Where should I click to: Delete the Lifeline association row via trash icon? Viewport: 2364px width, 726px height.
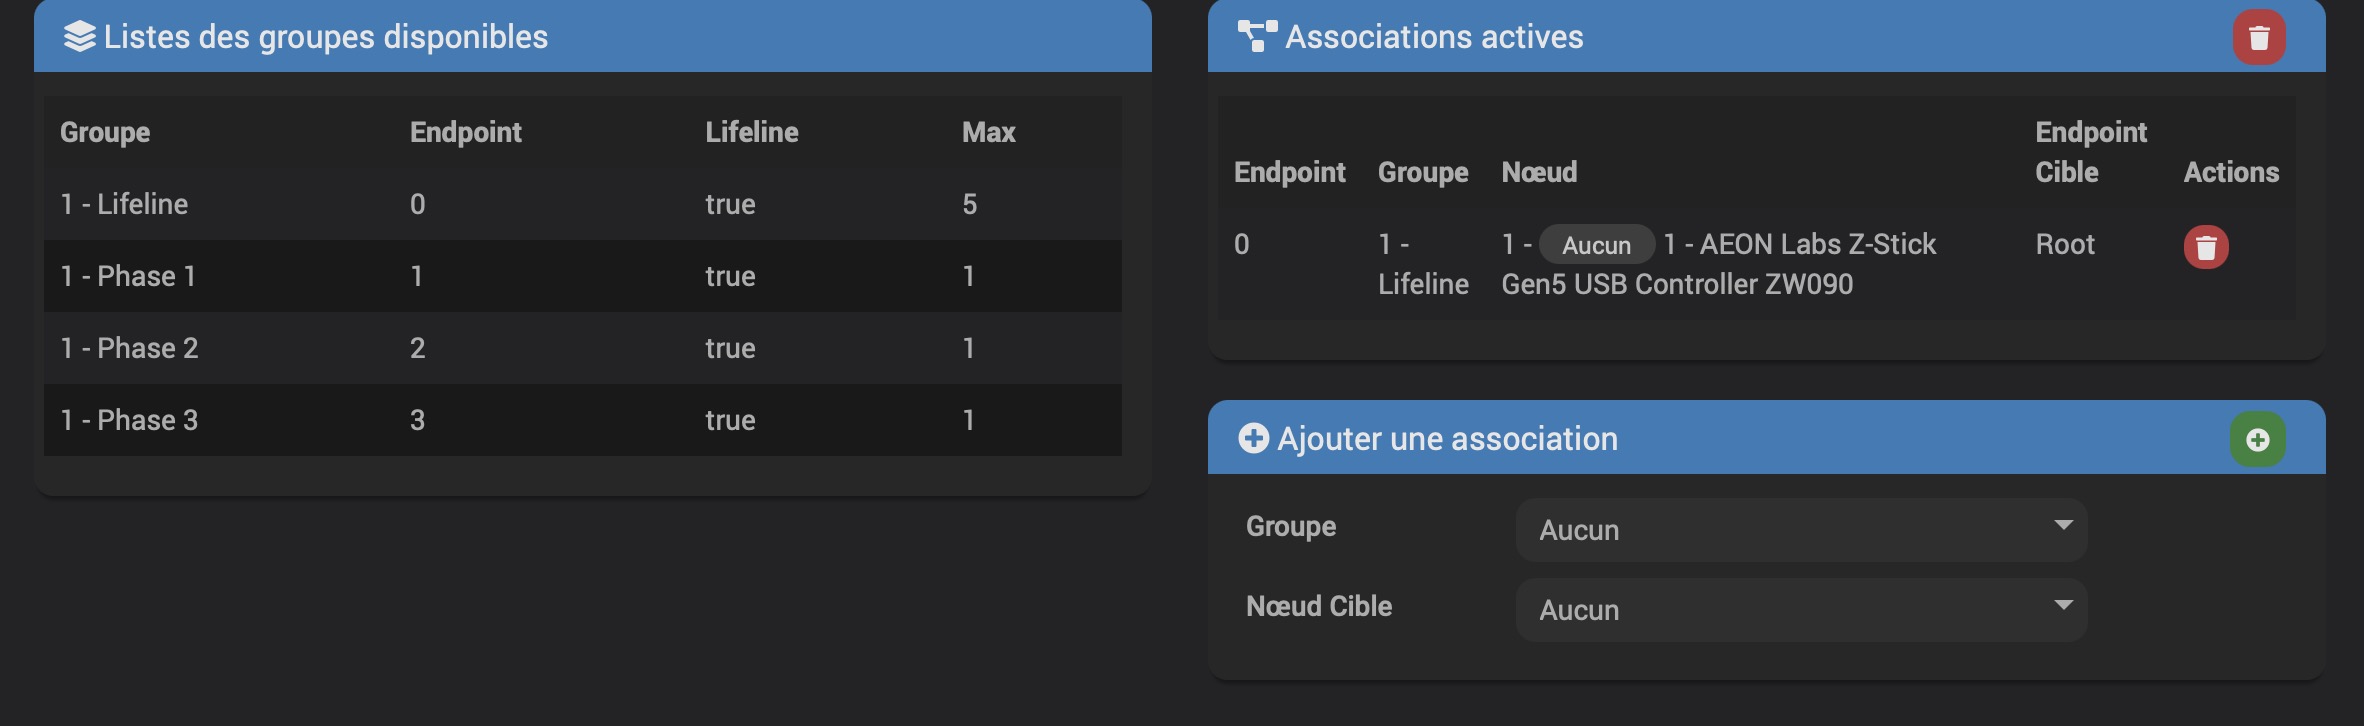(2206, 247)
